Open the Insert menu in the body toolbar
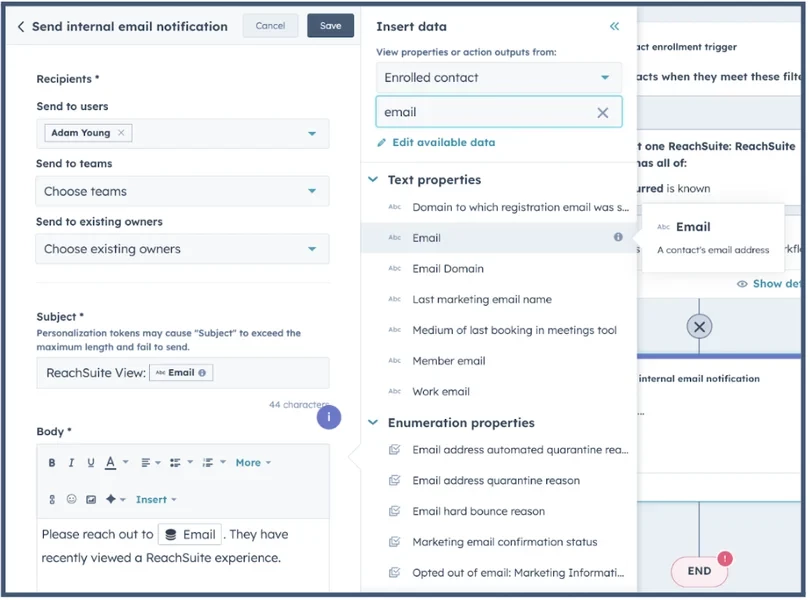The image size is (810, 600). pyautogui.click(x=156, y=499)
